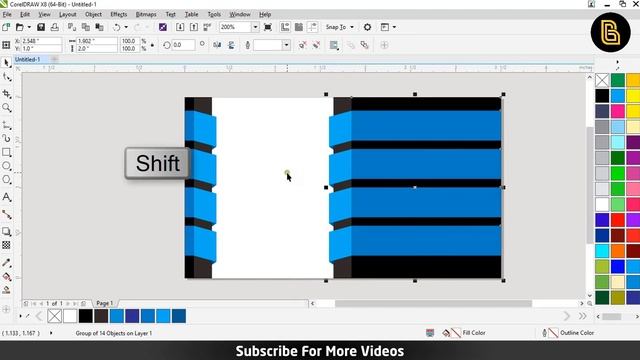Pick the black swatch in document palette
640x360 pixels.
pyautogui.click(x=86, y=316)
